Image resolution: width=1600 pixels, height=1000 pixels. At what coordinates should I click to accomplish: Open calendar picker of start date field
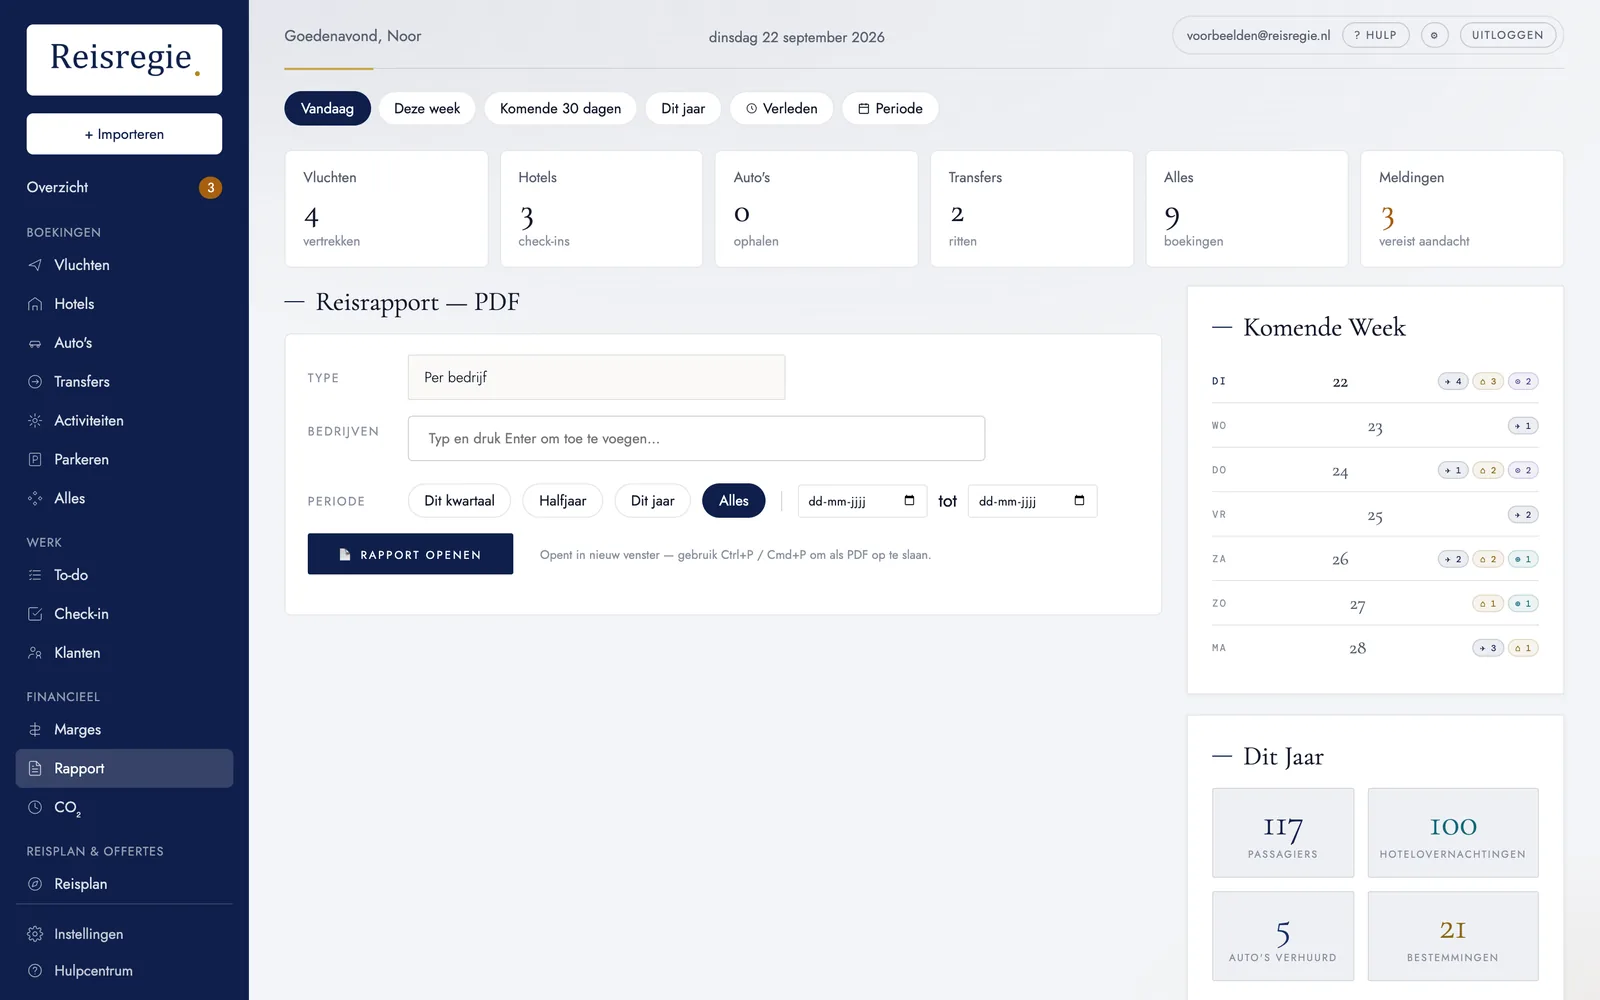(909, 501)
